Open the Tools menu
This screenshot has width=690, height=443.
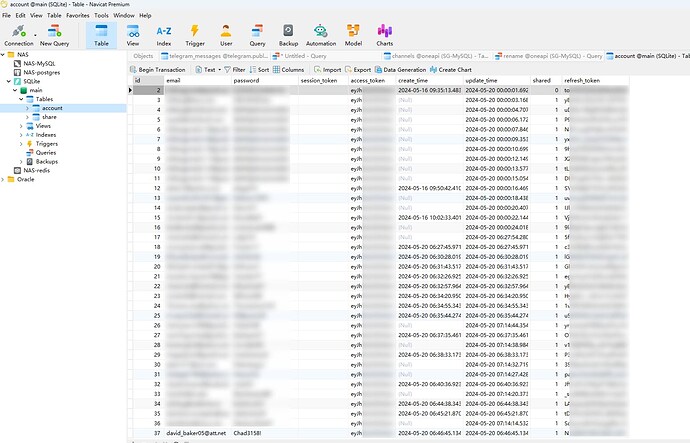coord(101,15)
